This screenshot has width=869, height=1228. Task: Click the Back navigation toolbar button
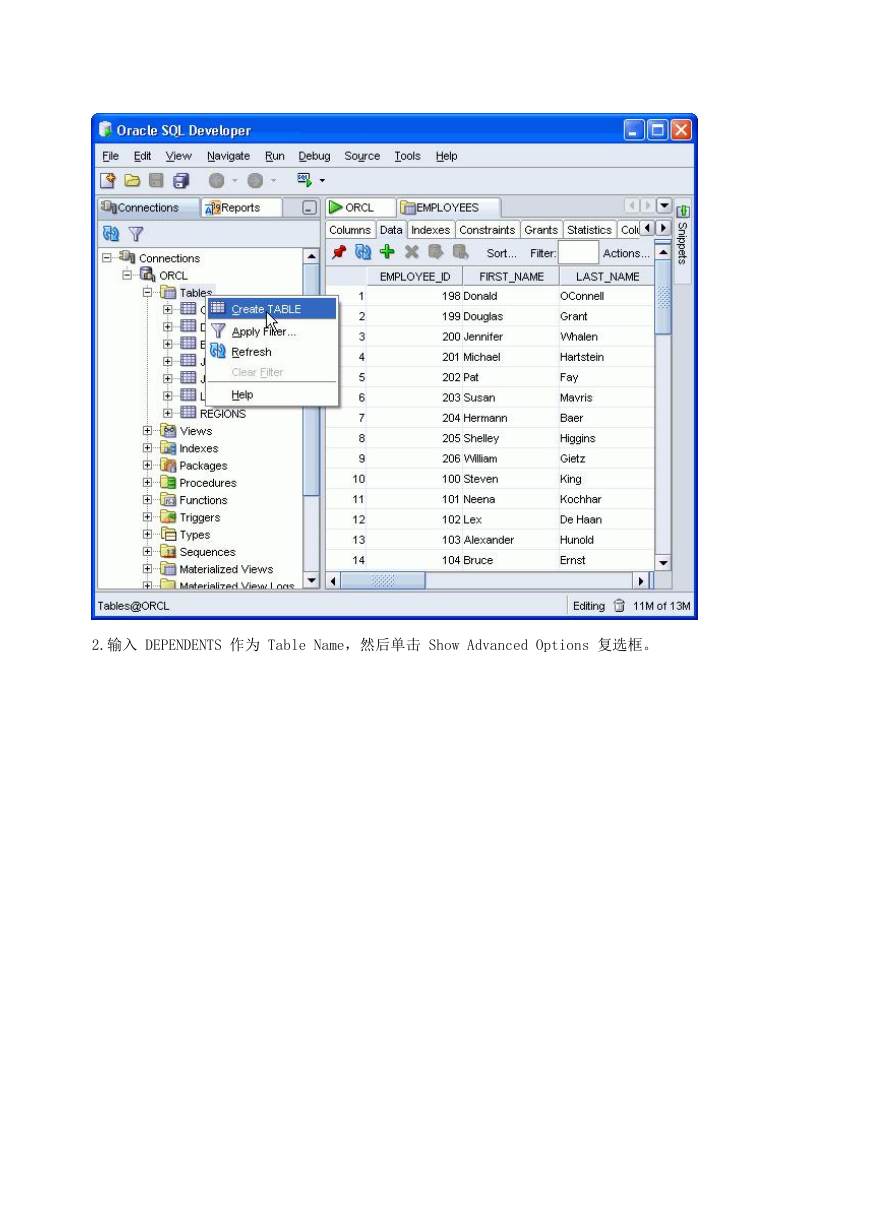click(216, 181)
